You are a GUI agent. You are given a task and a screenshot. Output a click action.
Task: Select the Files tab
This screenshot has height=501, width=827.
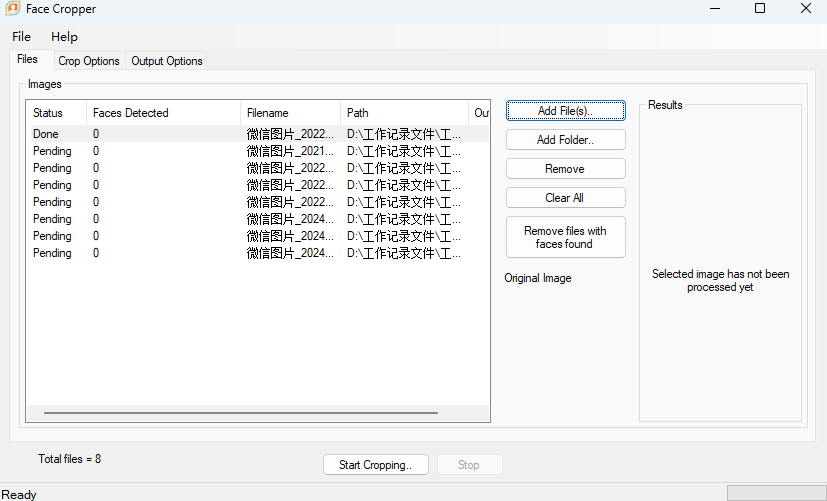click(27, 59)
